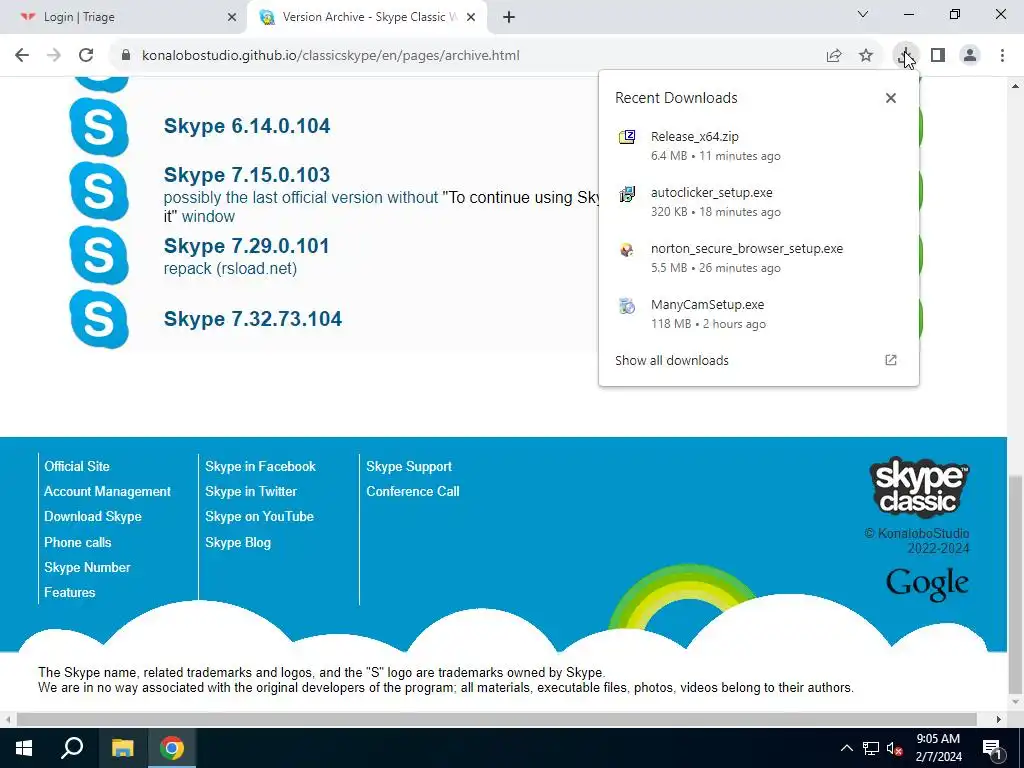The height and width of the screenshot is (768, 1024).
Task: Close the Recent Downloads popup
Action: coord(891,98)
